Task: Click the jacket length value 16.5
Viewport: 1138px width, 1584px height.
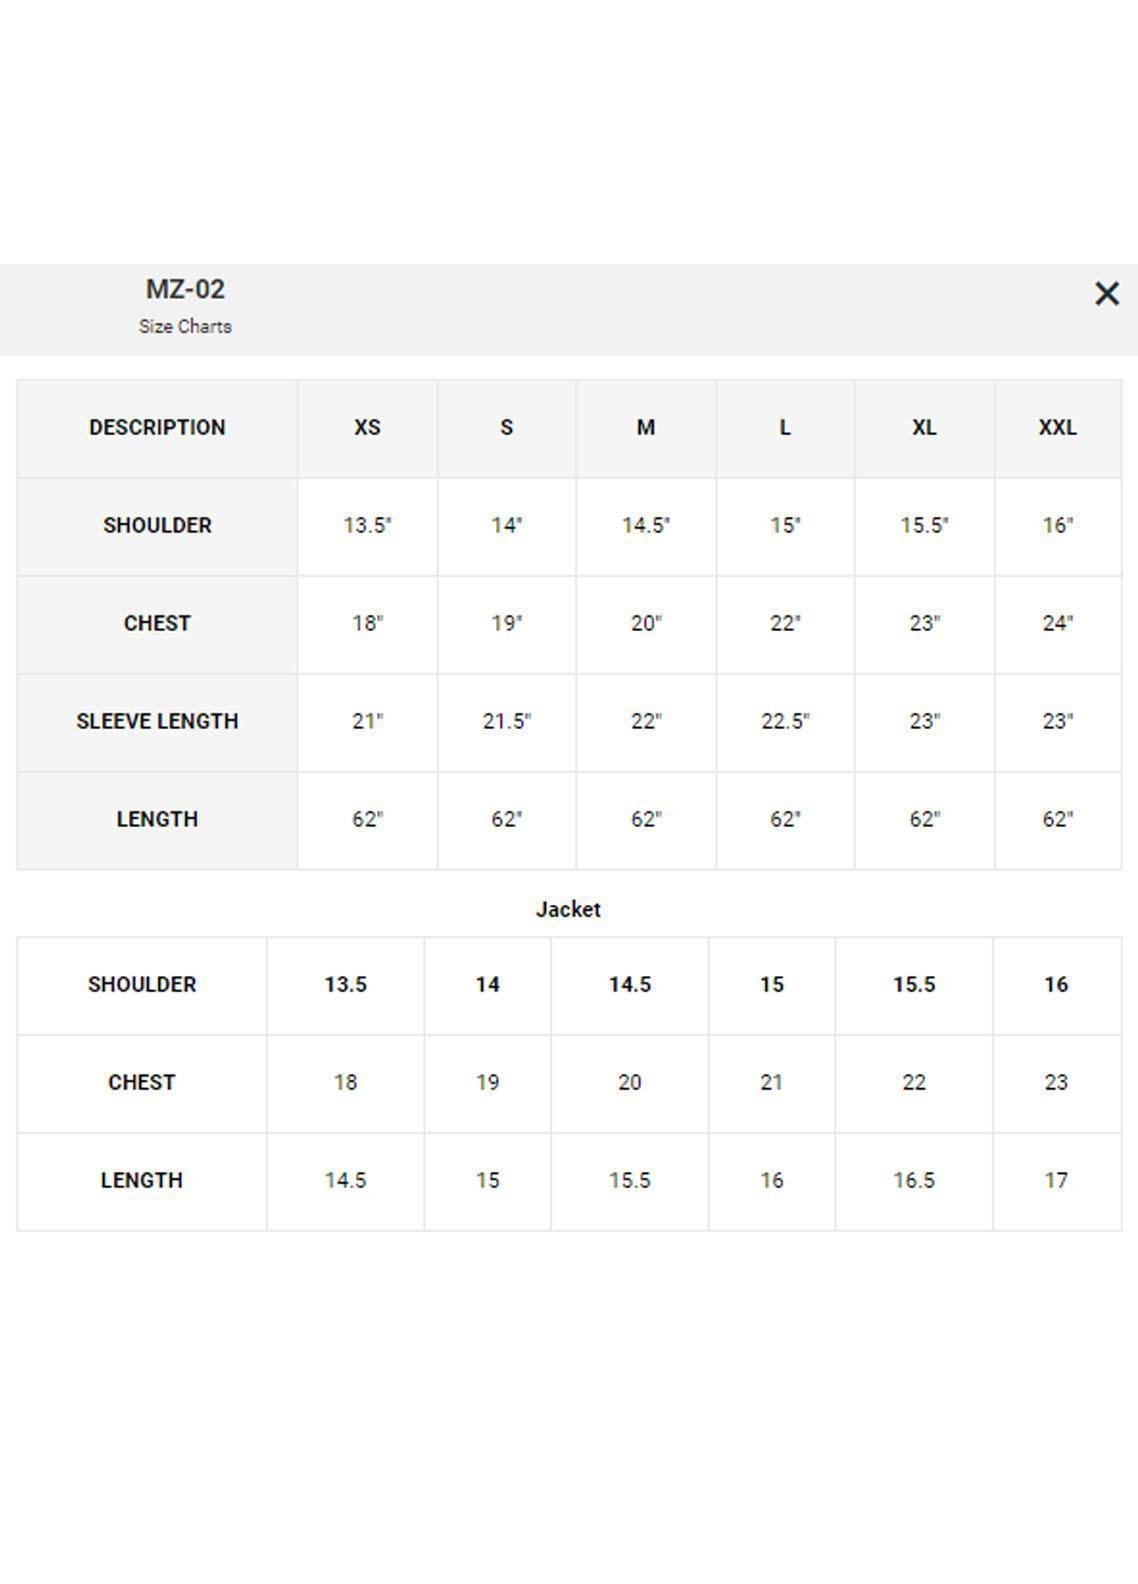Action: (914, 1181)
